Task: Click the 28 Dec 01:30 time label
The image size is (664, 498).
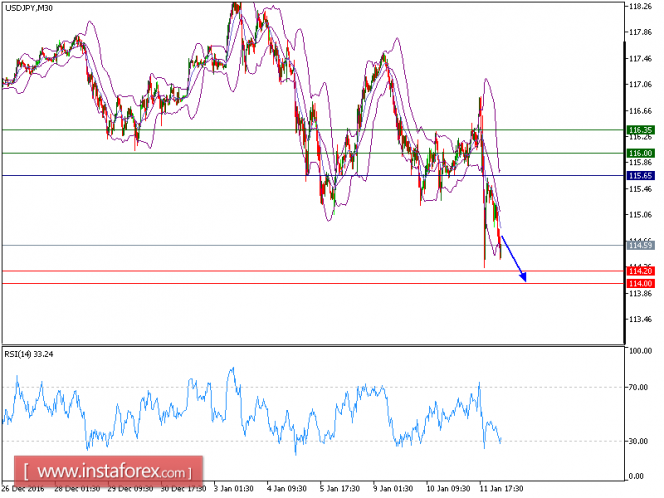Action: tap(77, 488)
